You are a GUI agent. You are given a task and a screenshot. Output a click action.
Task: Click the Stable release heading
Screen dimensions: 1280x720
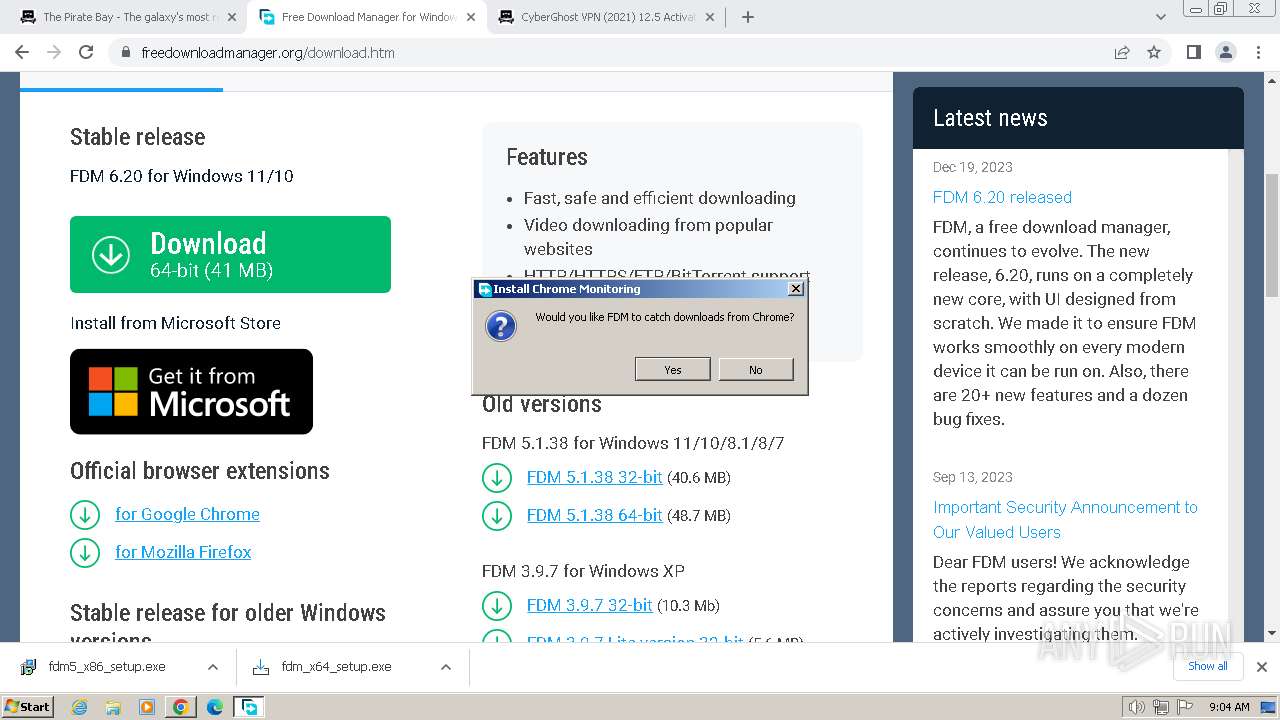tap(137, 137)
